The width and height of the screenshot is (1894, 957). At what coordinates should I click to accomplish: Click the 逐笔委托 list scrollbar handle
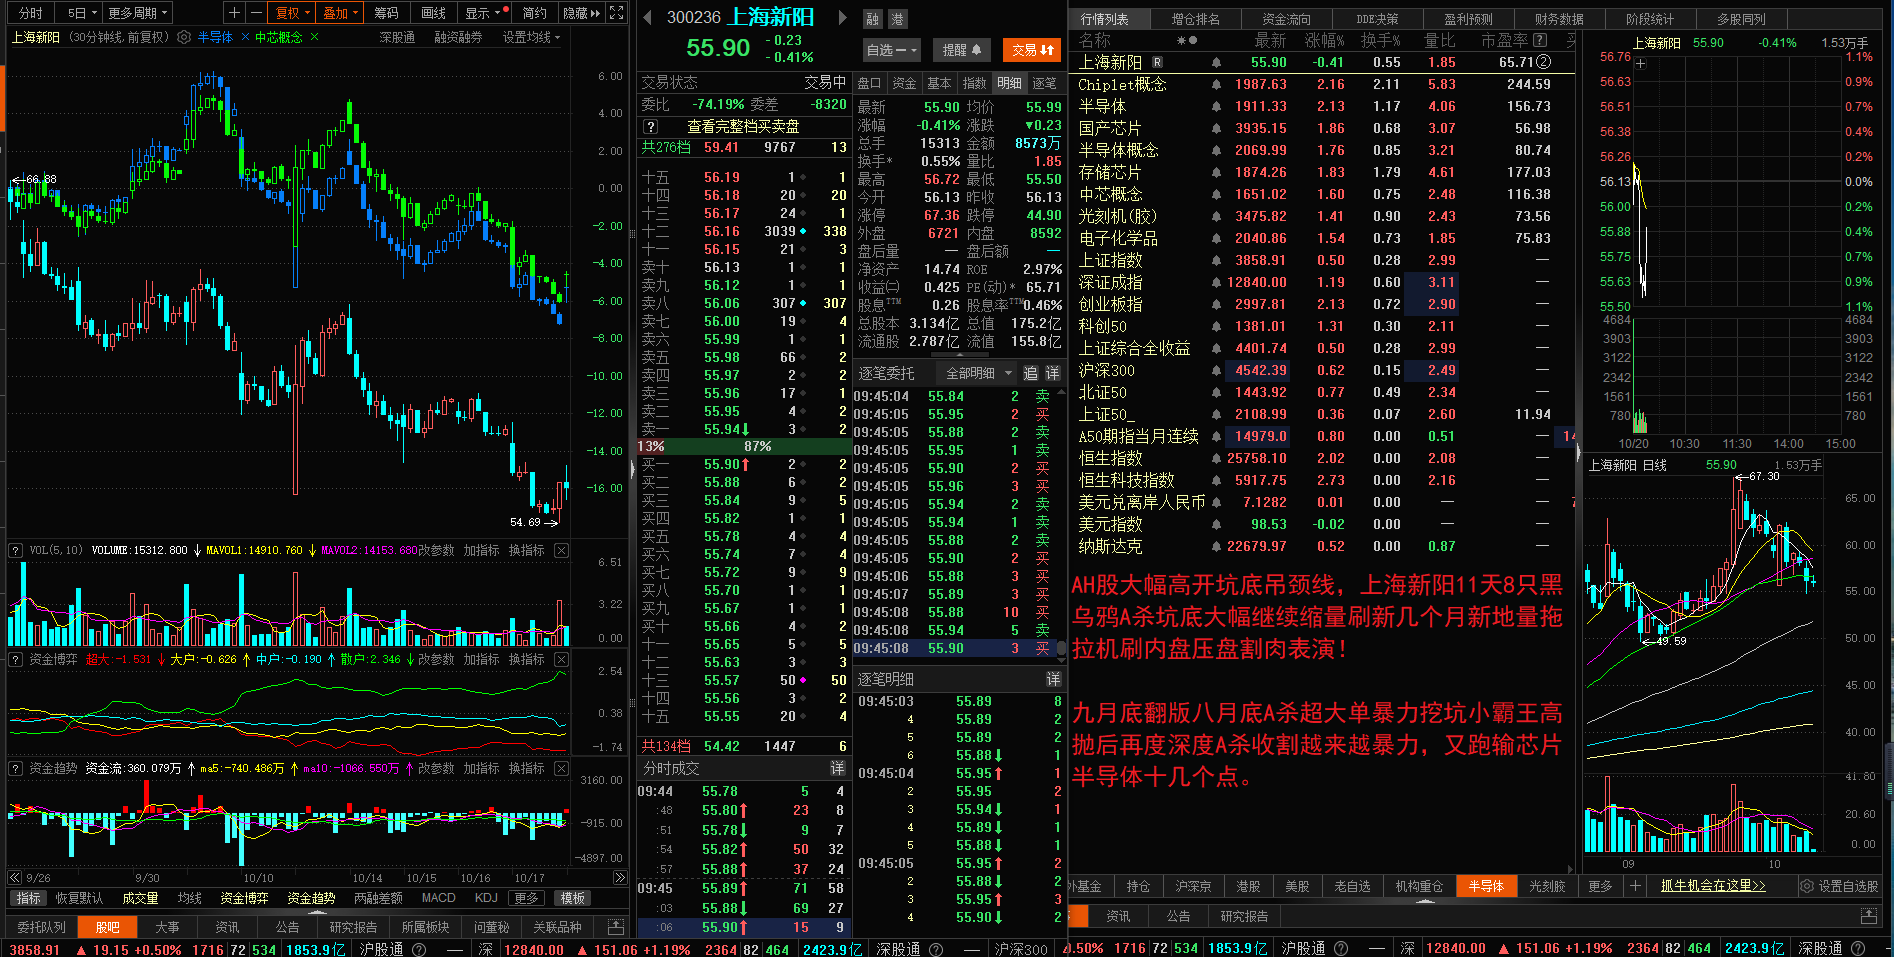1062,648
